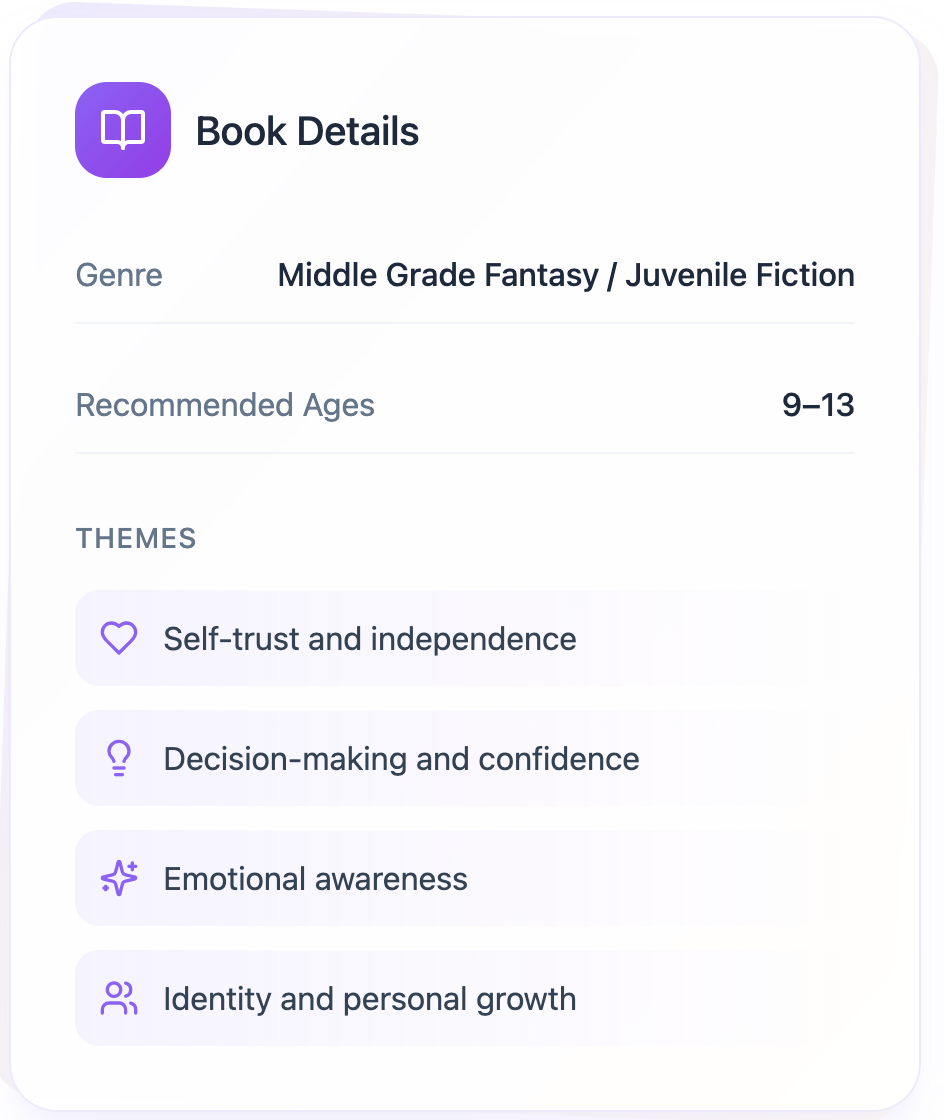
Task: Select the Self-trust and independence theme text
Action: (370, 639)
